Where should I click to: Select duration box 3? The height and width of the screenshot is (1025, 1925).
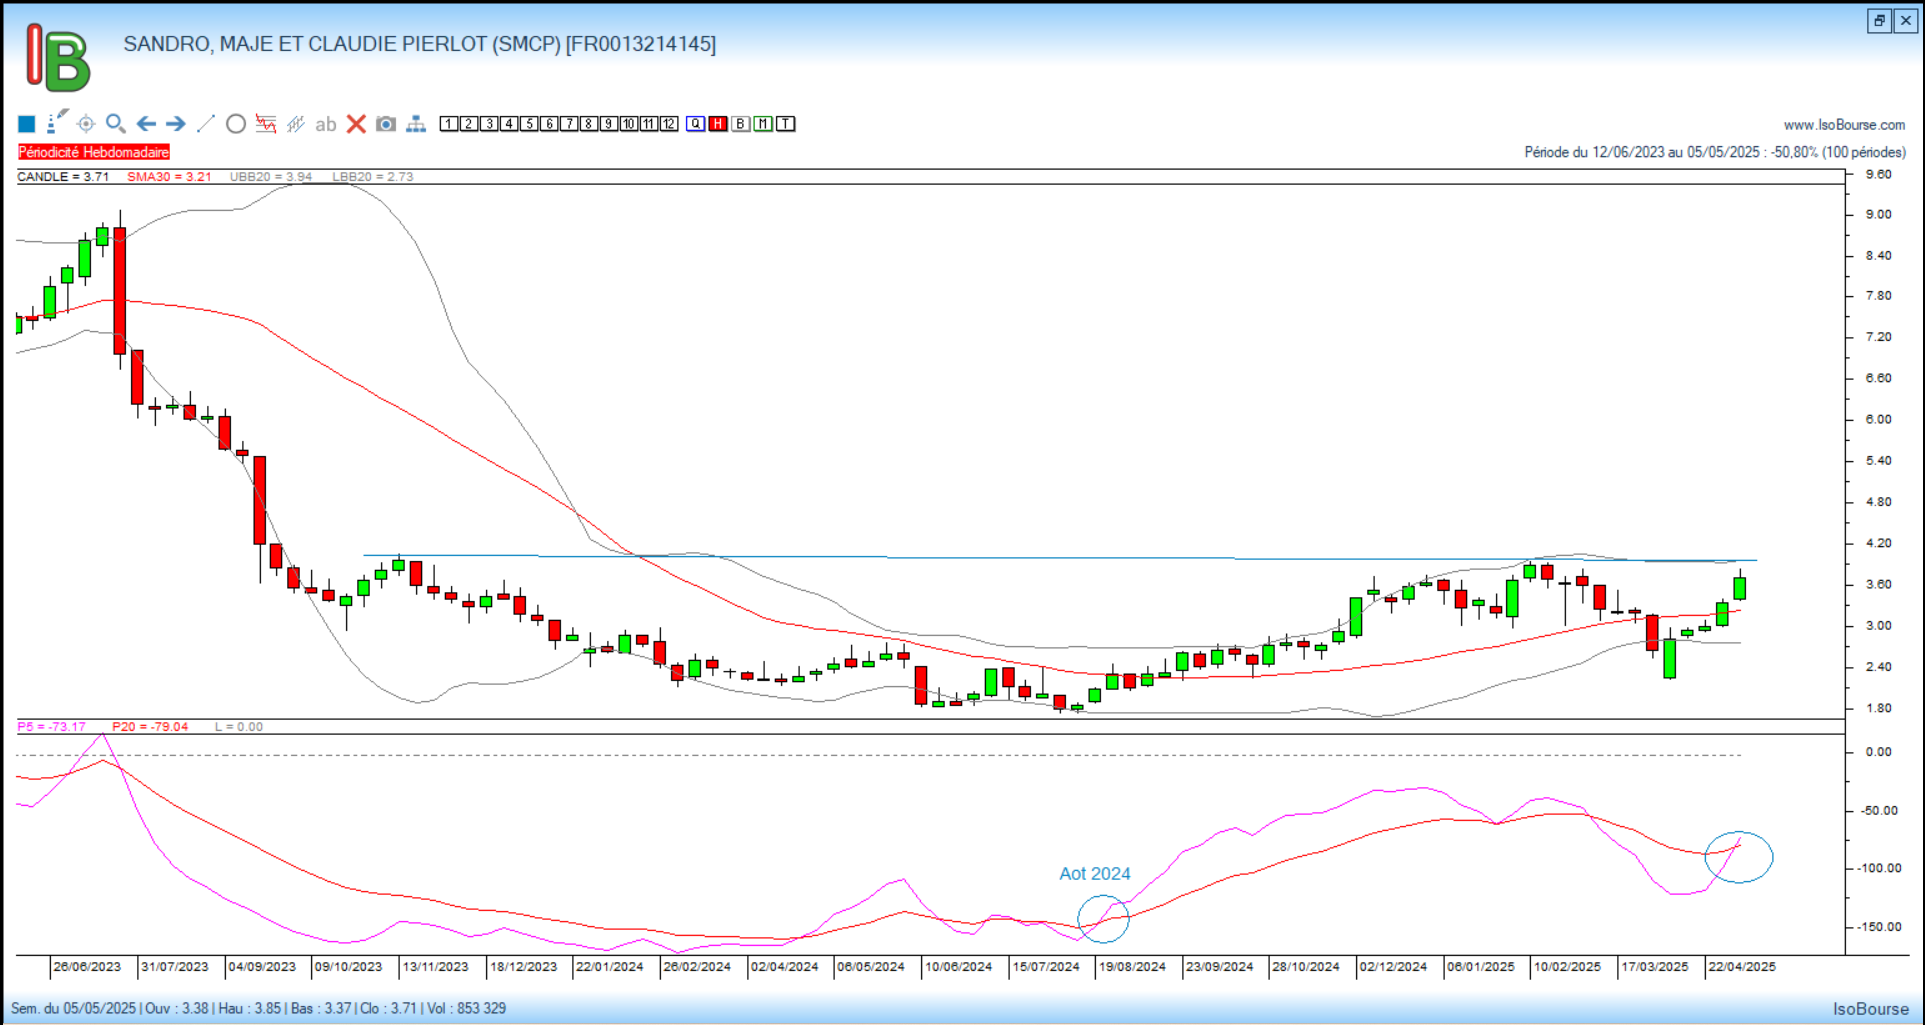tap(488, 124)
